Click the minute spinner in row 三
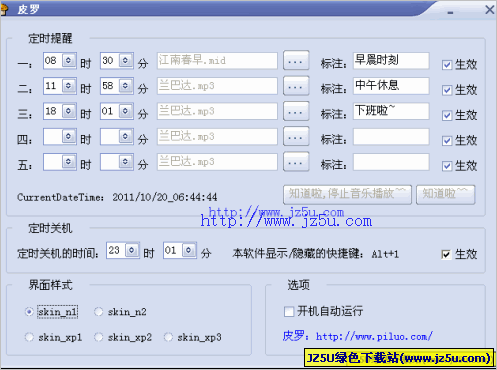Image resolution: width=497 pixels, height=370 pixels. point(117,111)
